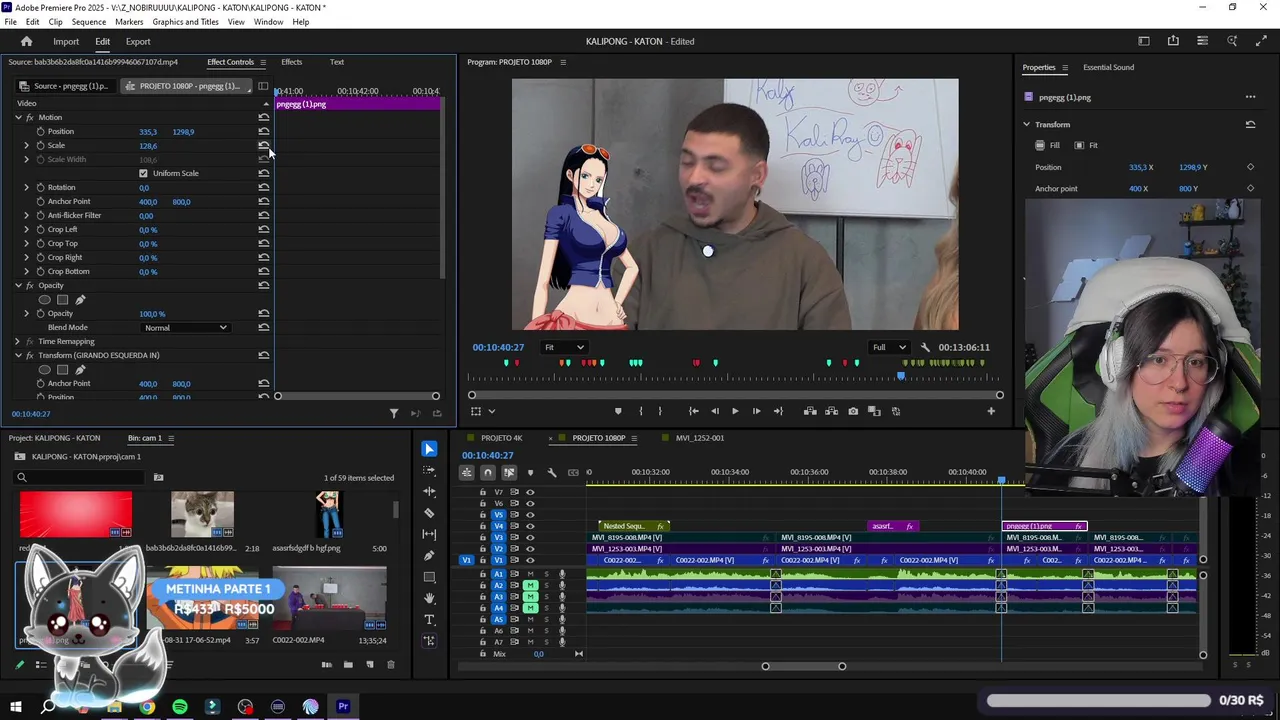Screen dimensions: 1280x720
Task: Mute audio track A1
Action: tap(531, 574)
